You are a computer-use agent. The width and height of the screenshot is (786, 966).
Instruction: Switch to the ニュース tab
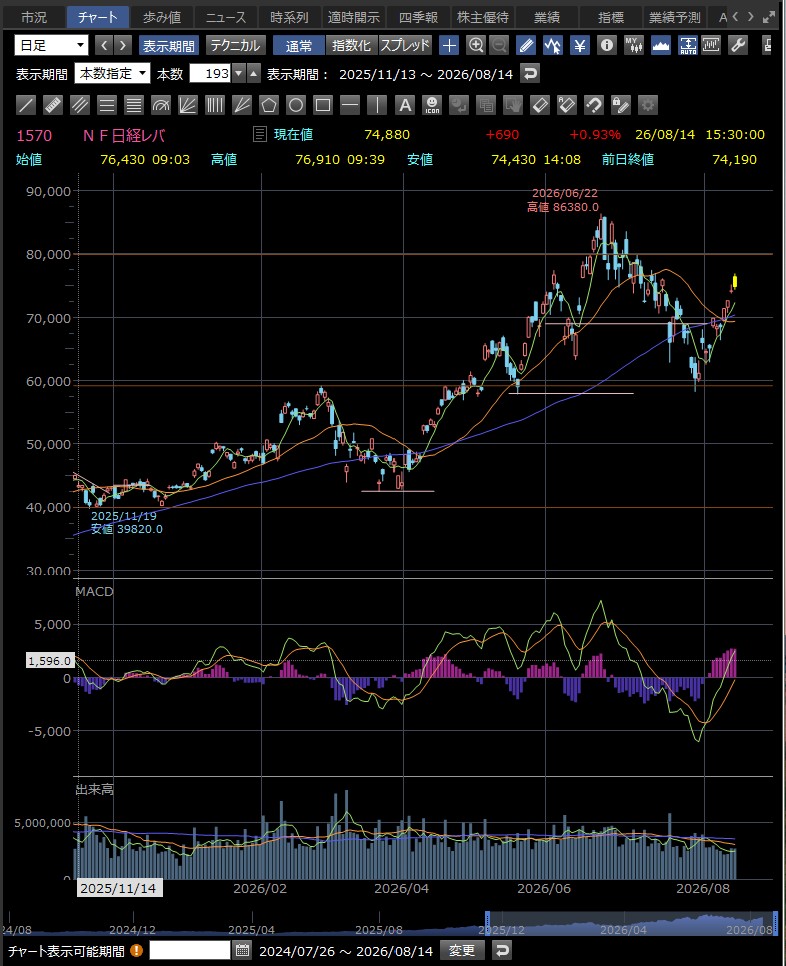[225, 17]
